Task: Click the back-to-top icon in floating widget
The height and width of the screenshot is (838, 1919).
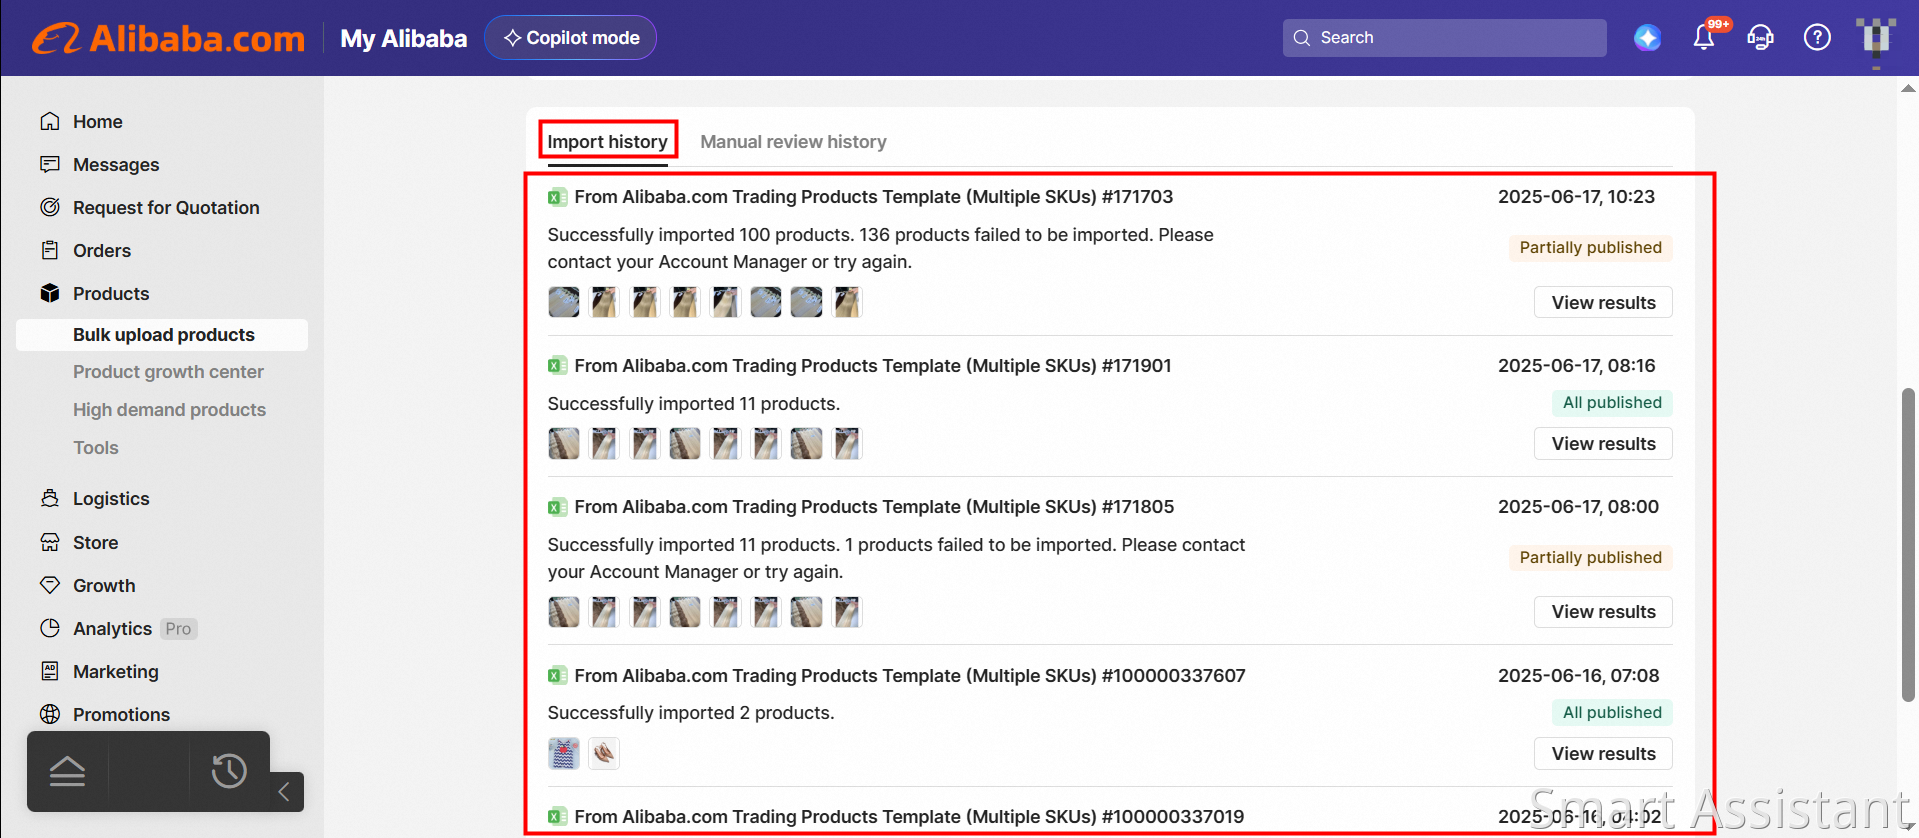Action: (x=68, y=771)
